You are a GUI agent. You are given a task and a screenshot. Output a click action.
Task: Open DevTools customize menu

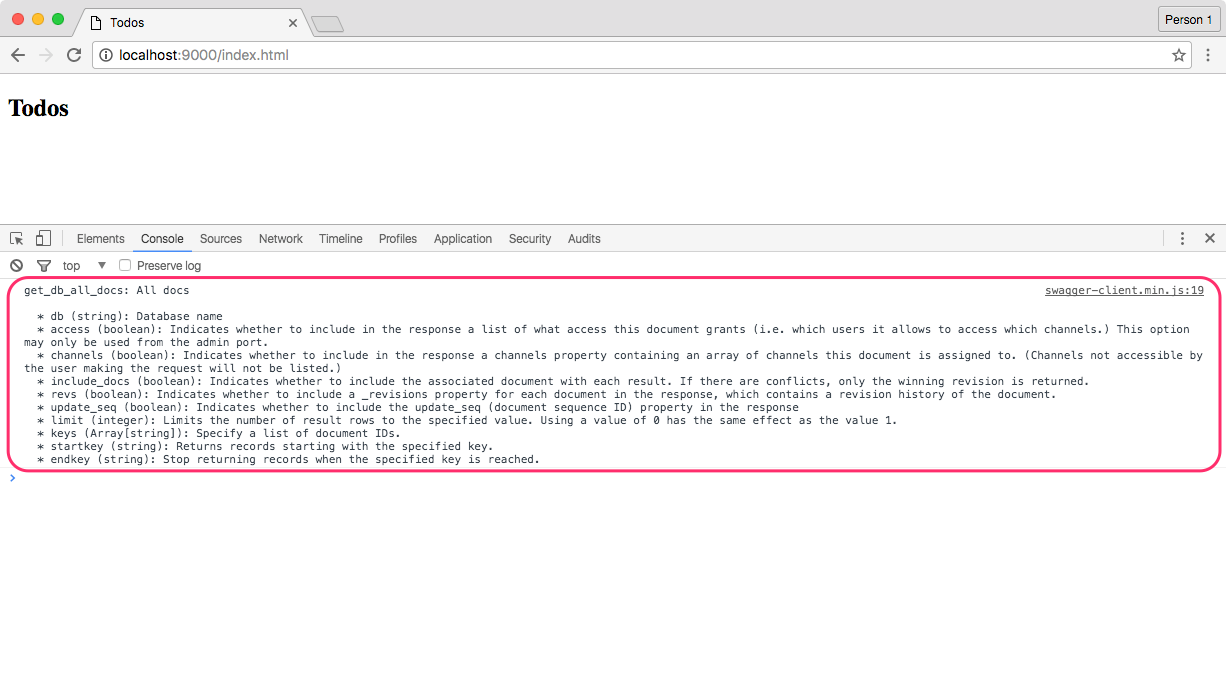[1182, 239]
